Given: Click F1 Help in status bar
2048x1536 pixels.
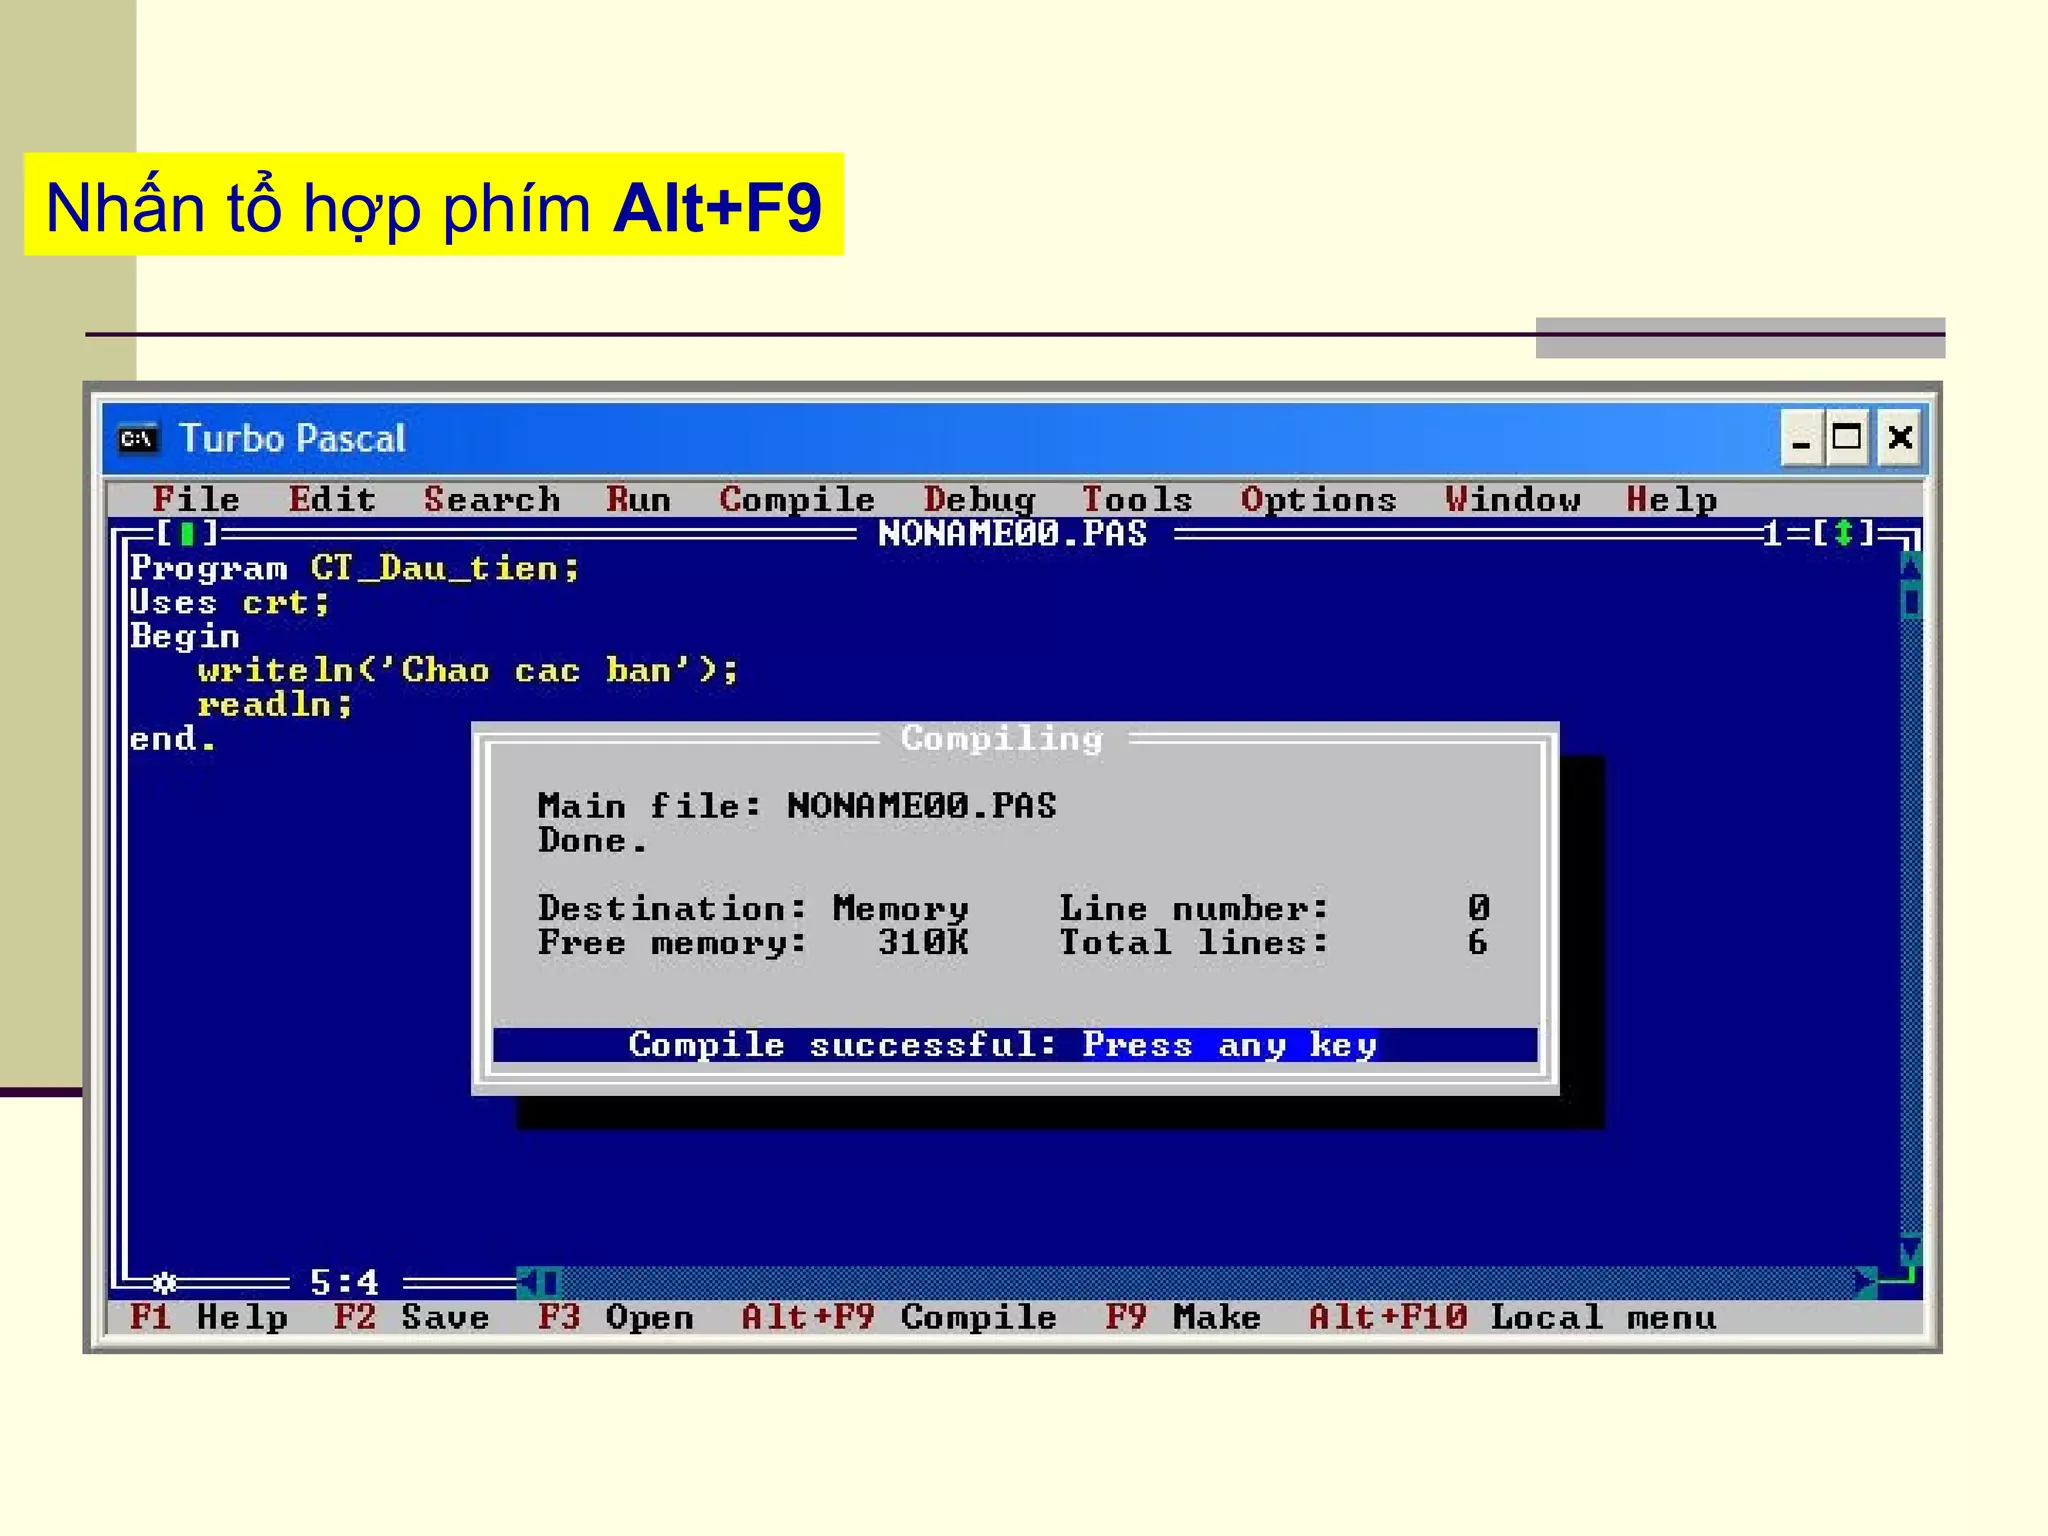Looking at the screenshot, I should click(208, 1317).
